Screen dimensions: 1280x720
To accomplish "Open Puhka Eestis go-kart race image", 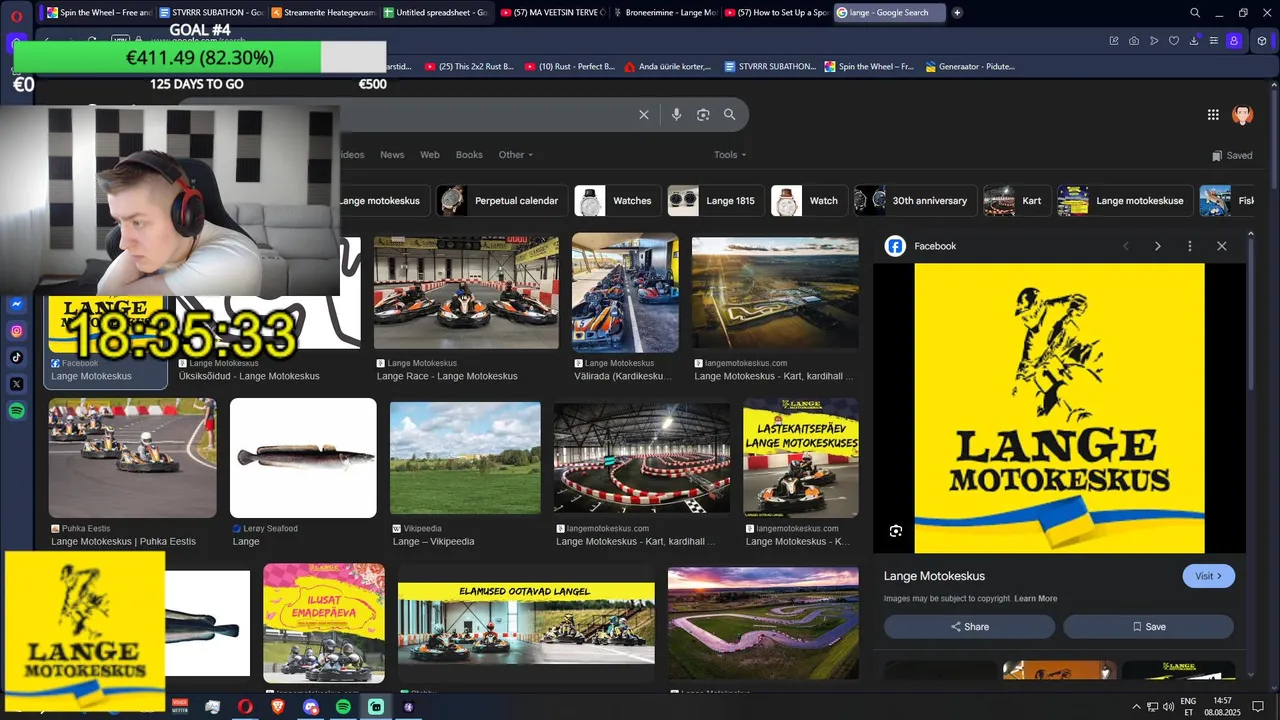I will tap(132, 458).
